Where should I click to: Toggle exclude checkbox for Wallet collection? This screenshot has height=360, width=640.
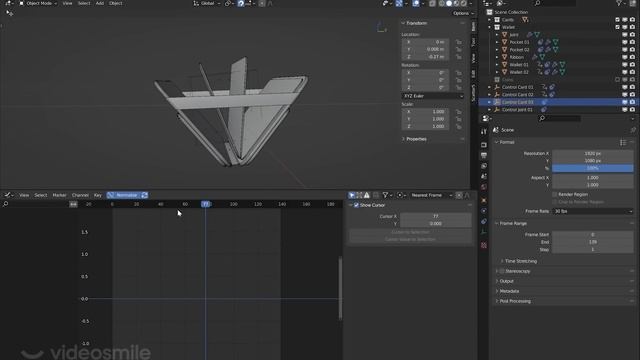click(618, 27)
